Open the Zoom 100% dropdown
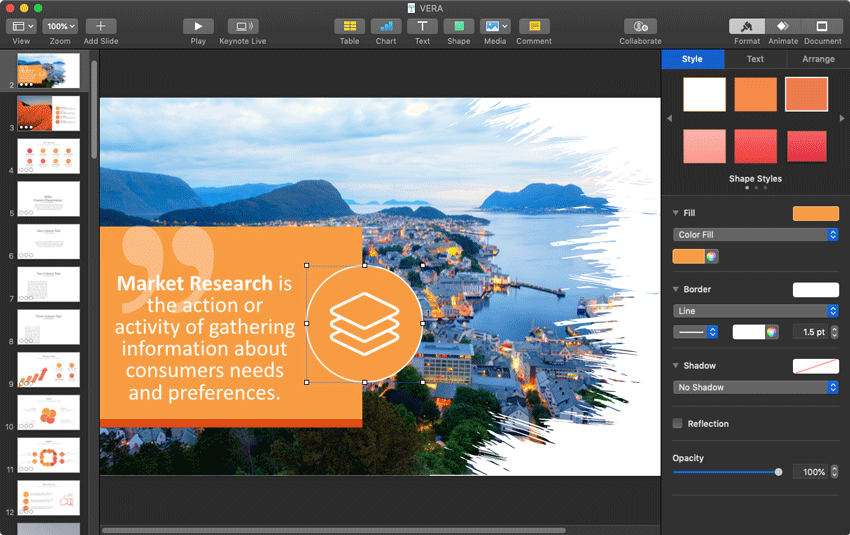The image size is (850, 535). point(60,26)
